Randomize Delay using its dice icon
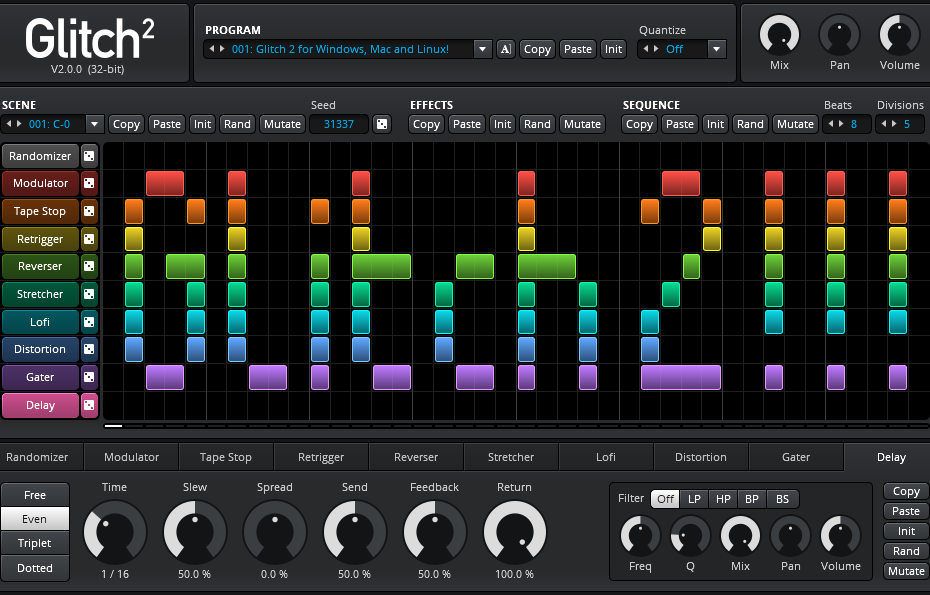 (89, 405)
